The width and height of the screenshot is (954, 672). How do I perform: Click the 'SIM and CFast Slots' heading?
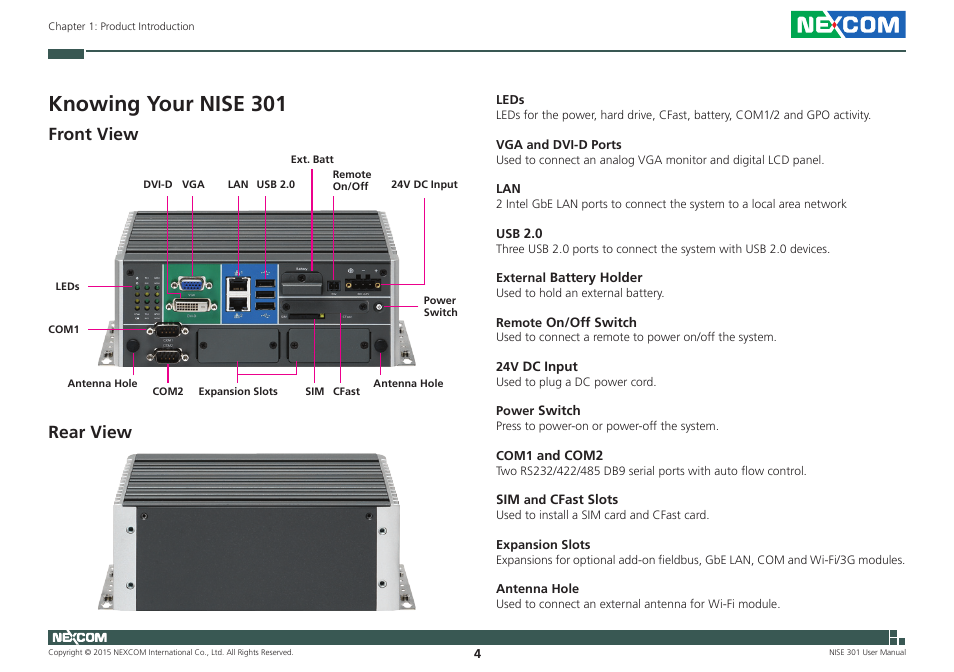(557, 500)
